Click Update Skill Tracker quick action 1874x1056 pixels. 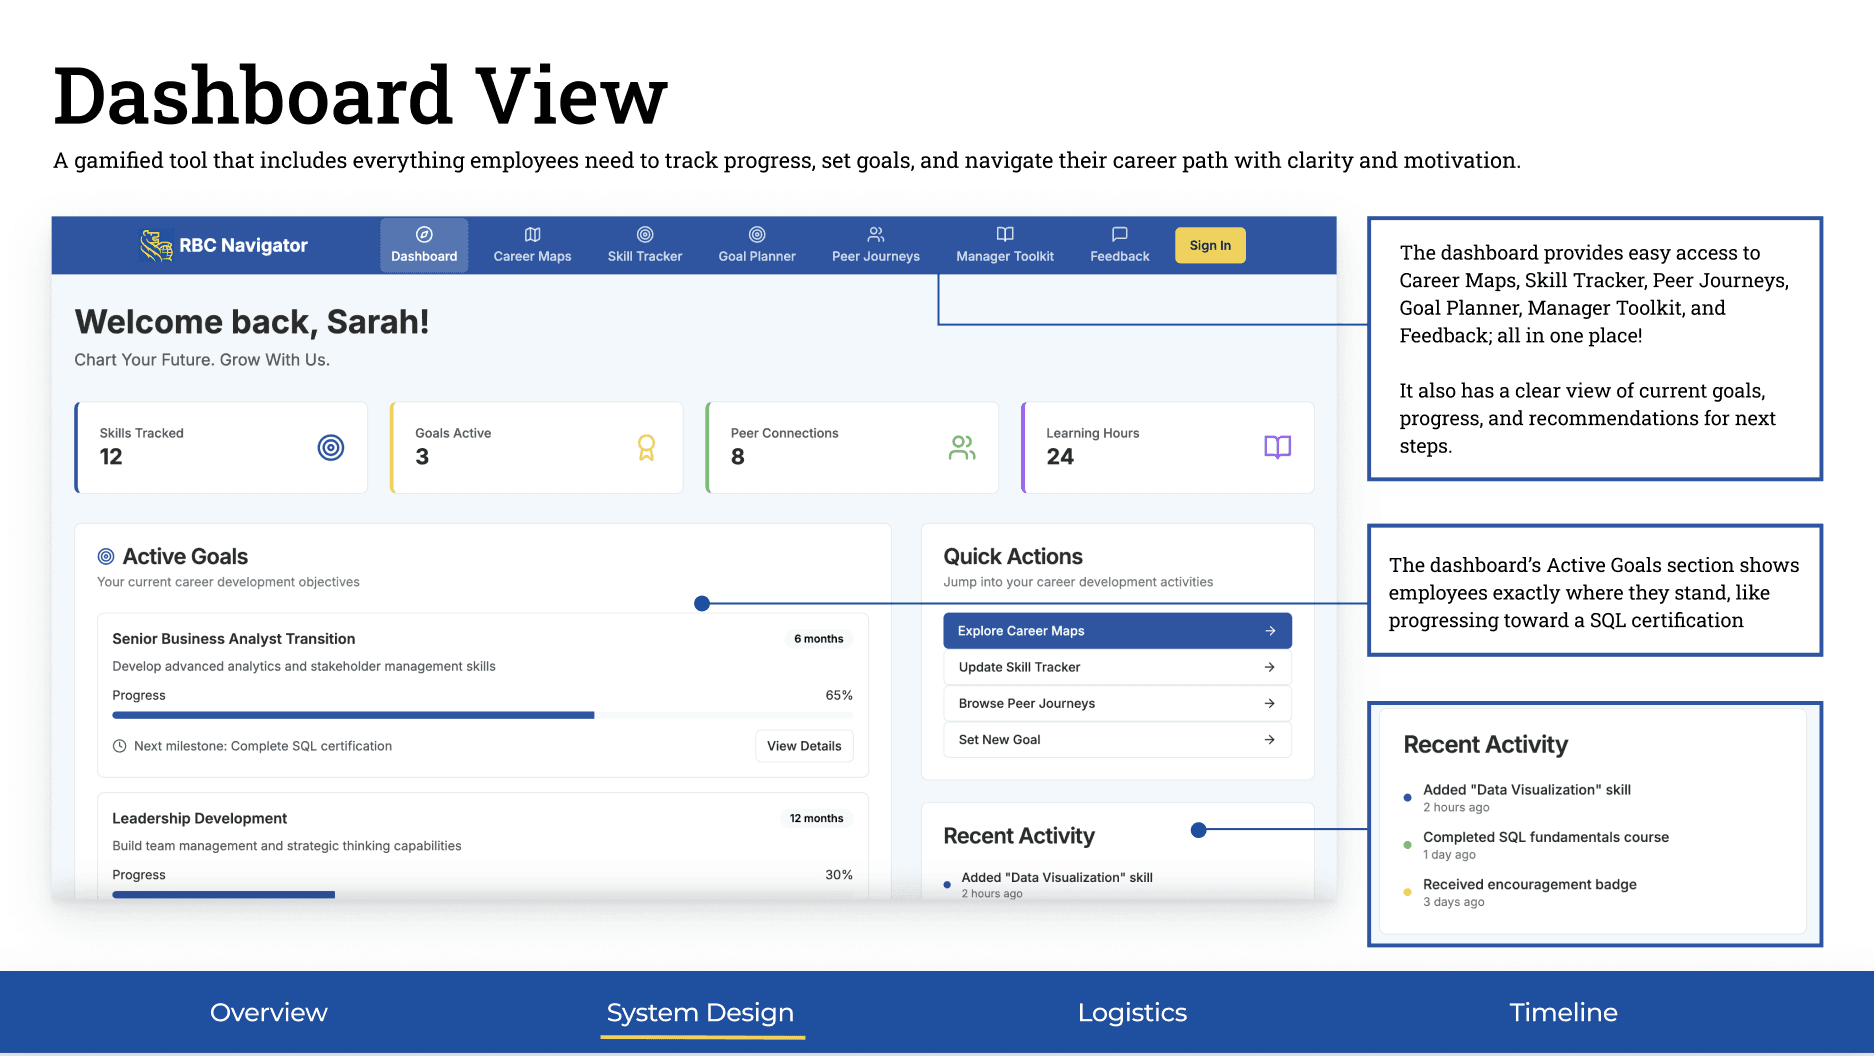[x=1117, y=667]
